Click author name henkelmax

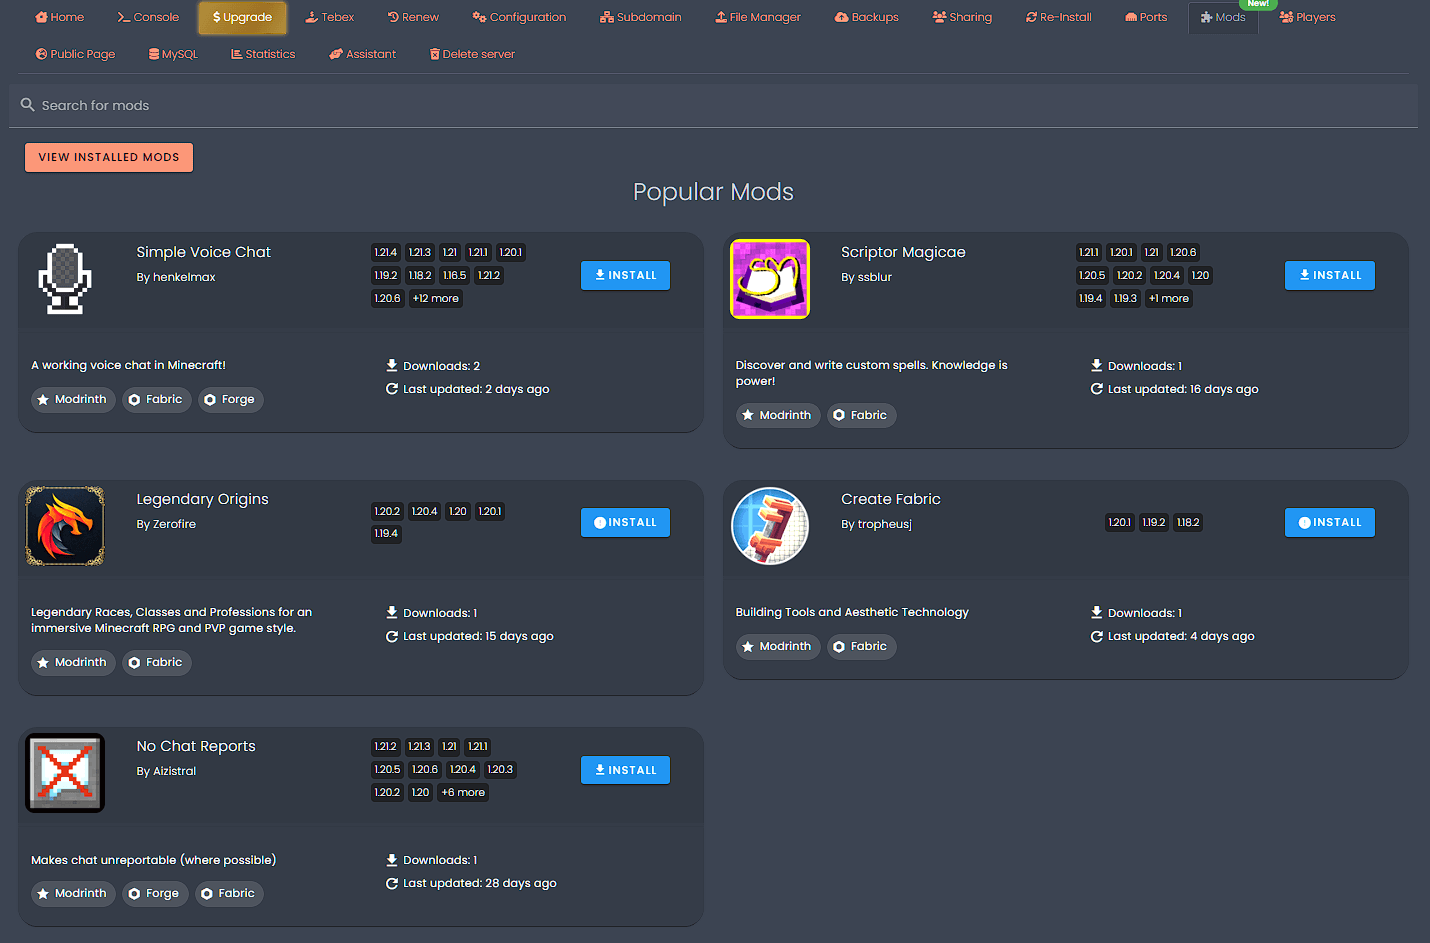pyautogui.click(x=184, y=277)
